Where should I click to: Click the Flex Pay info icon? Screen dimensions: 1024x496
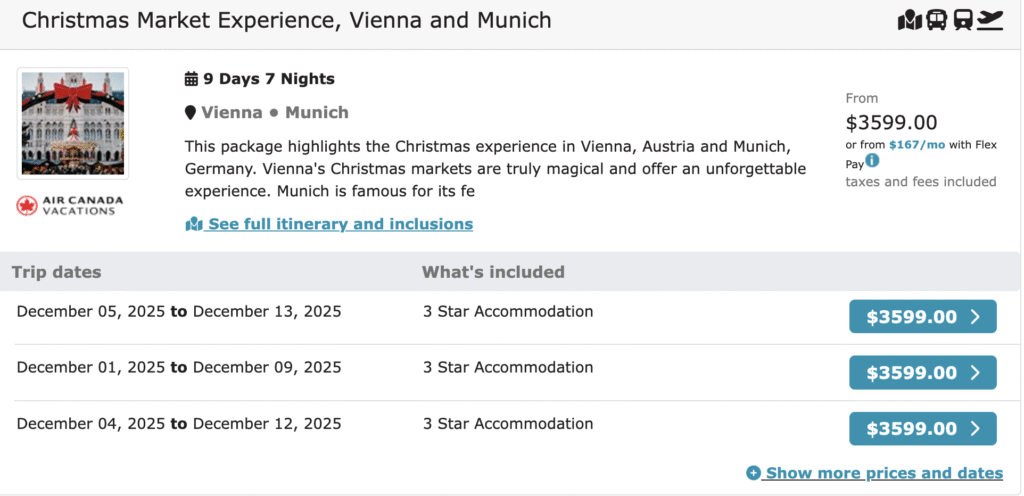(x=872, y=161)
